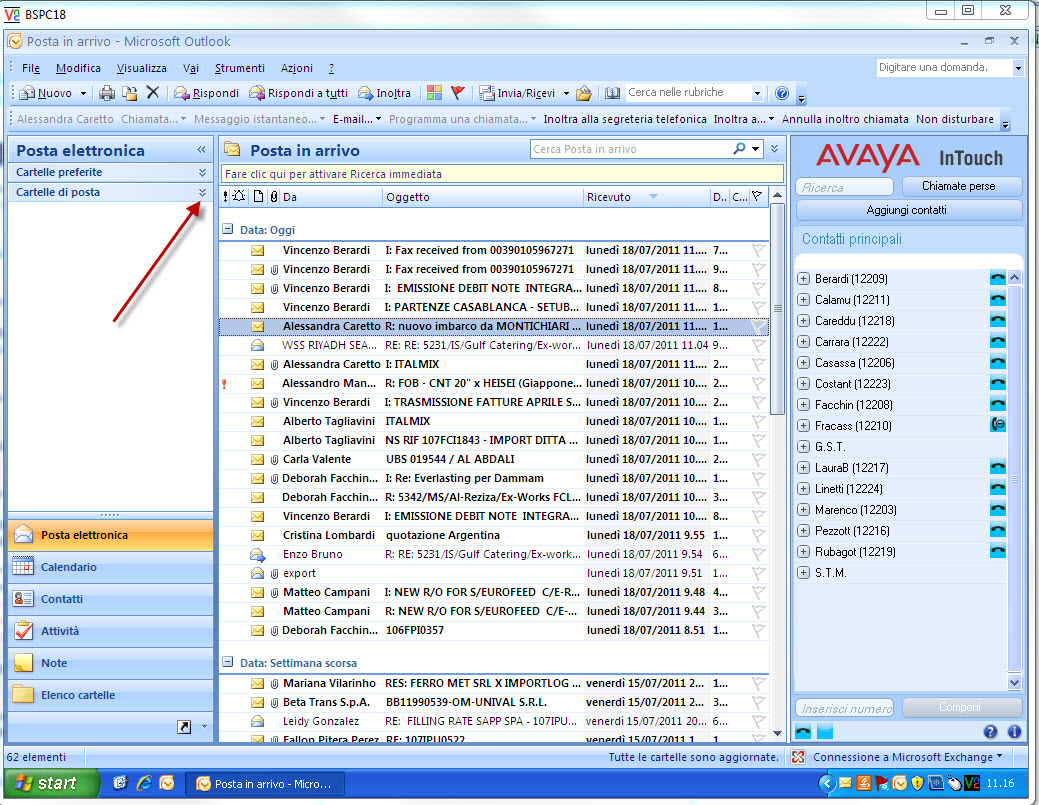Click call icon next to Fracass (12210)
Viewport: 1039px width, 805px height.
point(997,425)
